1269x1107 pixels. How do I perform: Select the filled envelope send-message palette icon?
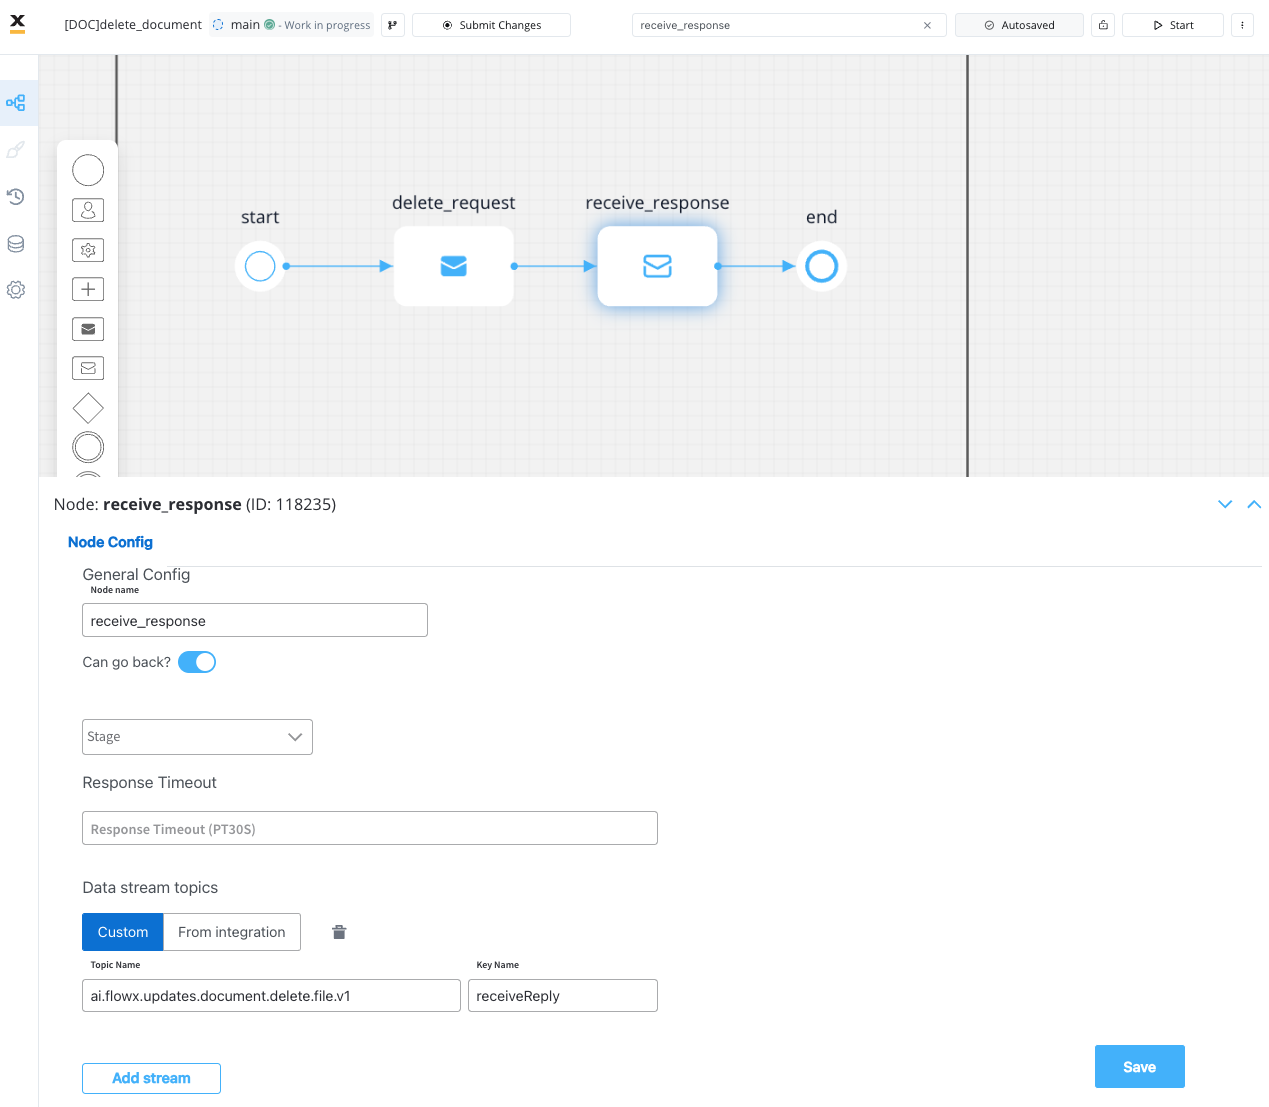88,329
